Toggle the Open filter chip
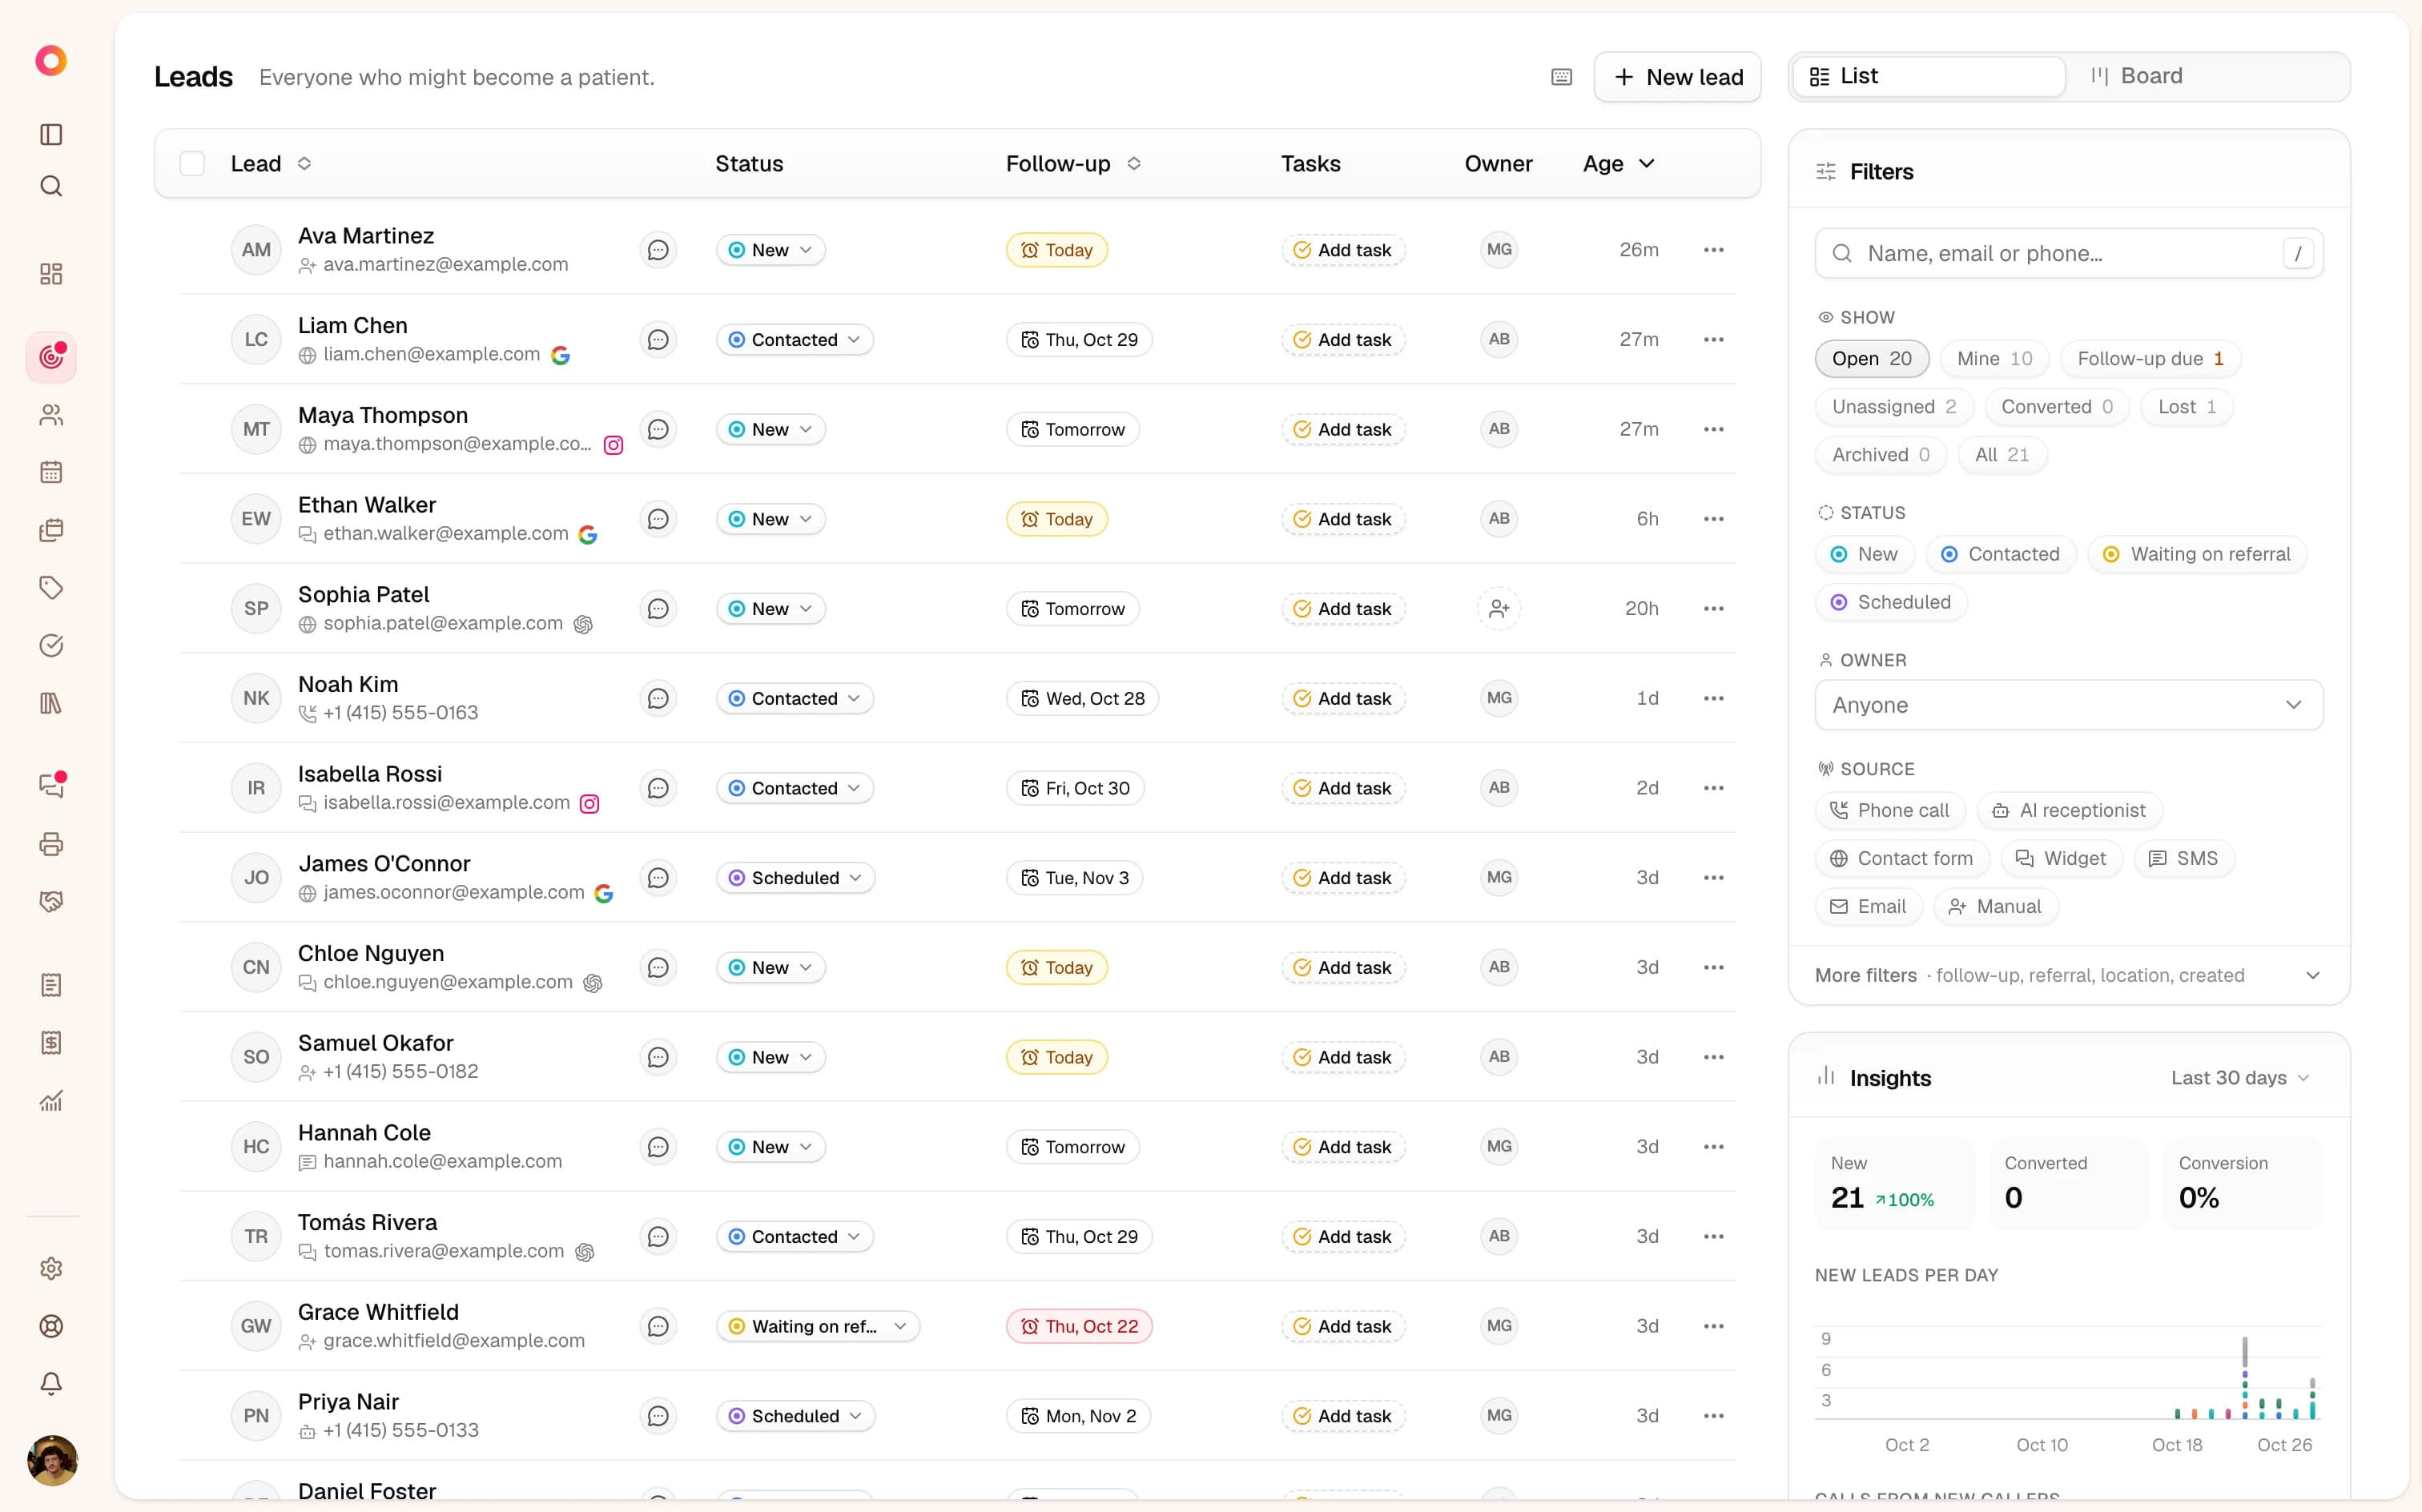 tap(1871, 359)
